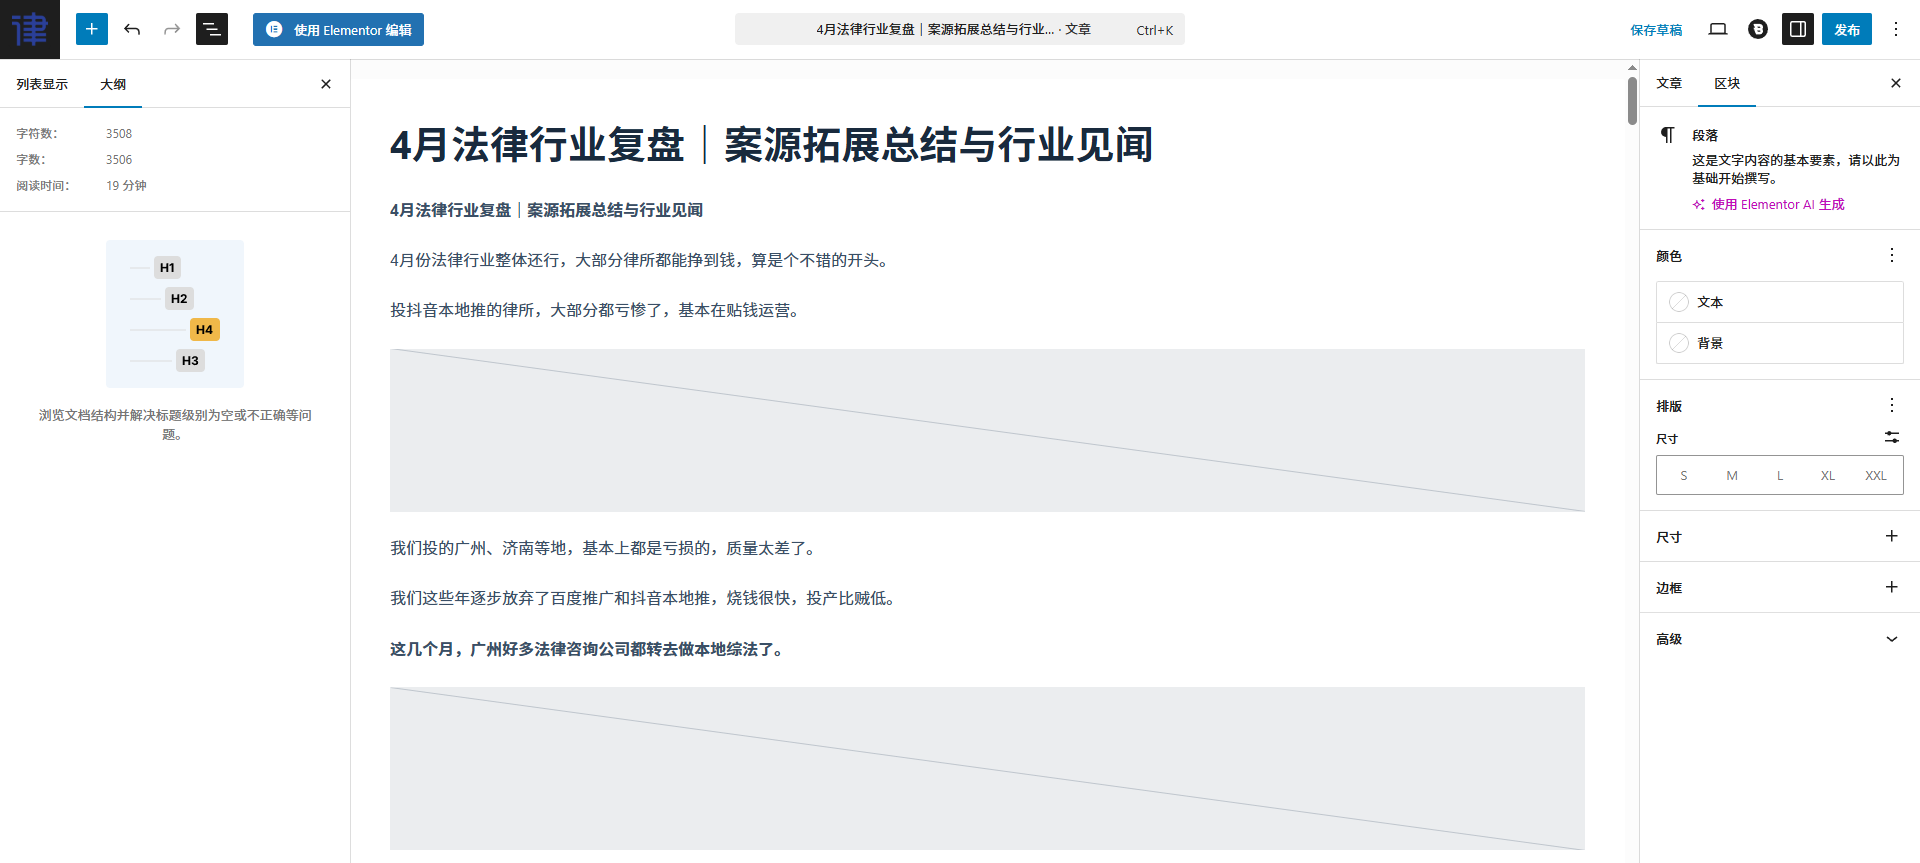Undo the last change
This screenshot has height=863, width=1920.
pyautogui.click(x=132, y=29)
